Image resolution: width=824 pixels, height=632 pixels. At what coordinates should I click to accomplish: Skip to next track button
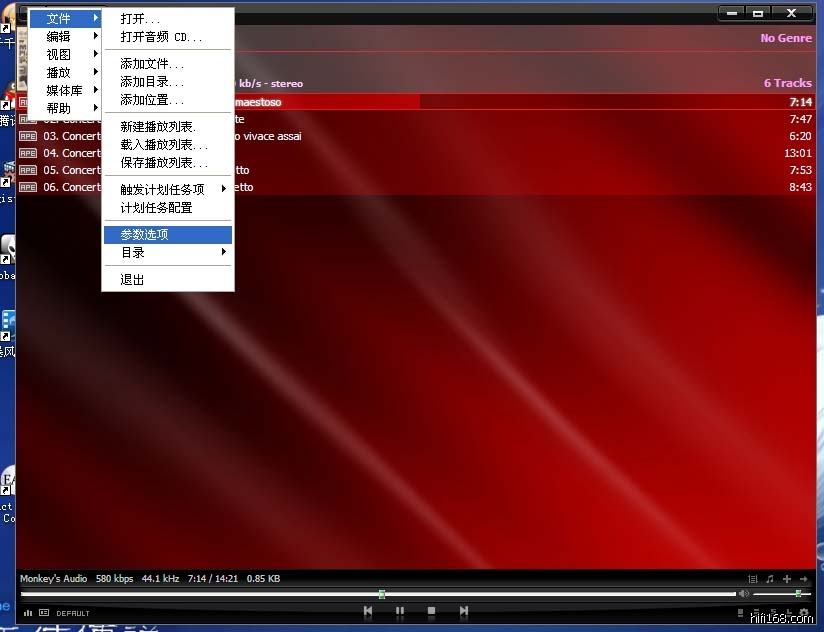pyautogui.click(x=464, y=611)
